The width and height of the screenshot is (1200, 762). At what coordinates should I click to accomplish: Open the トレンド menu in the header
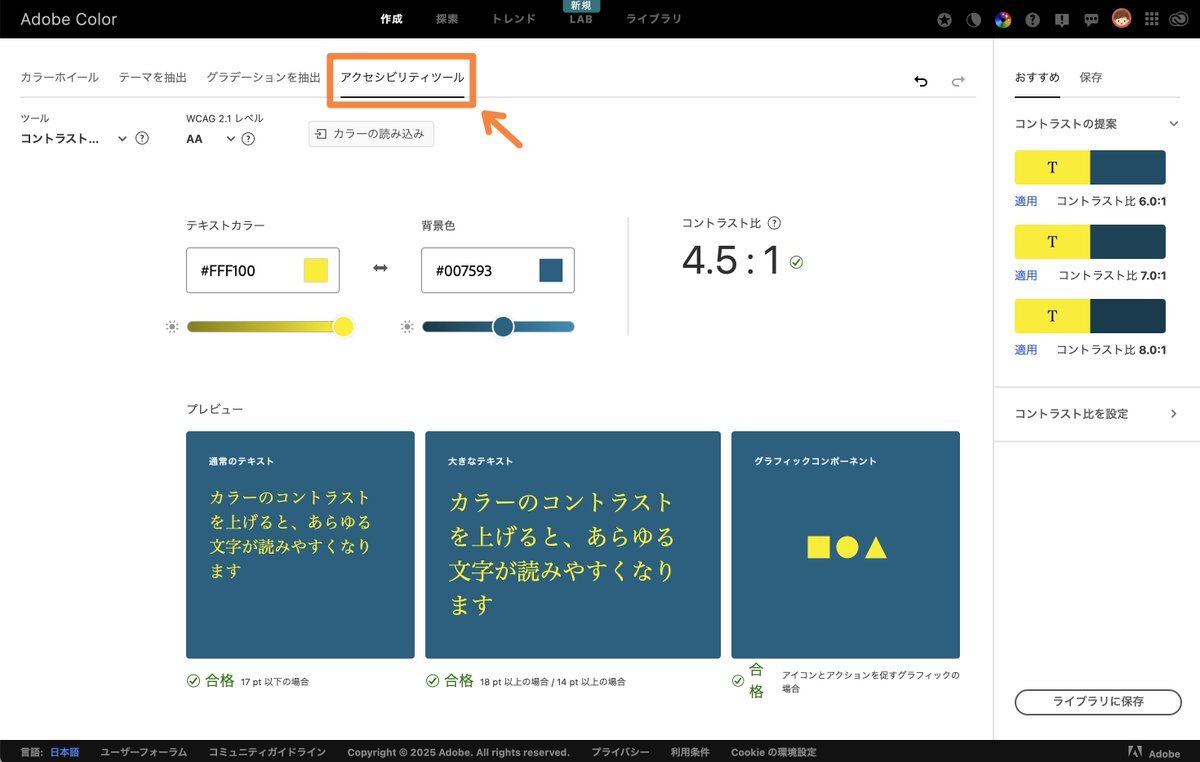click(514, 19)
